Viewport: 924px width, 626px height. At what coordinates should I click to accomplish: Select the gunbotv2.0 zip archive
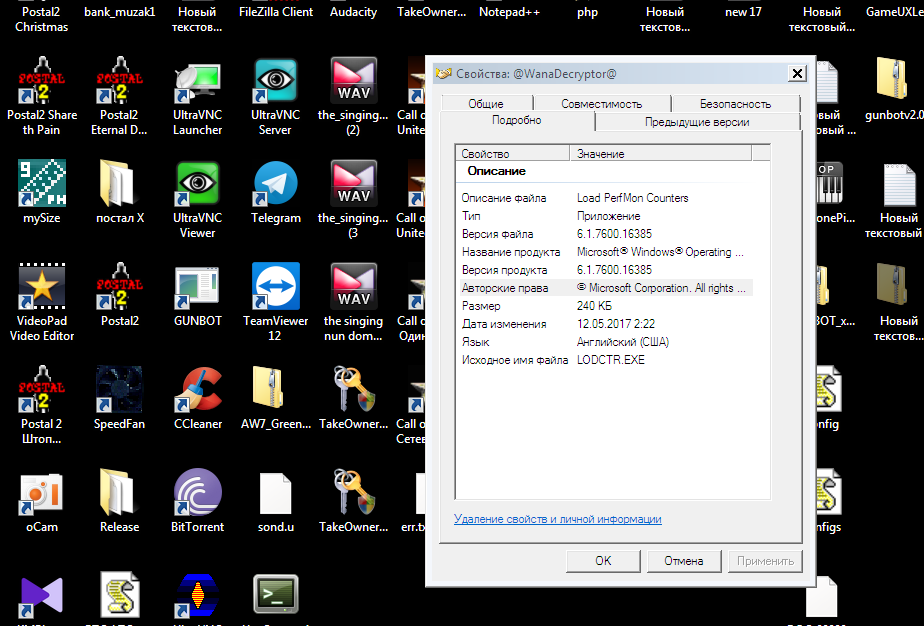892,80
